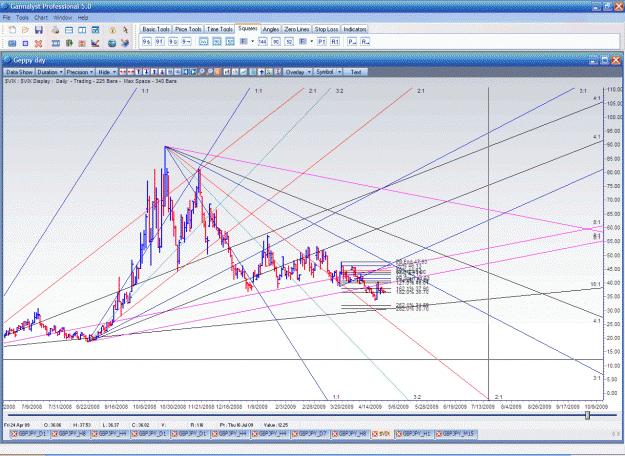This screenshot has width=625, height=456.
Task: Click the globe icon in main toolbar
Action: click(x=112, y=43)
